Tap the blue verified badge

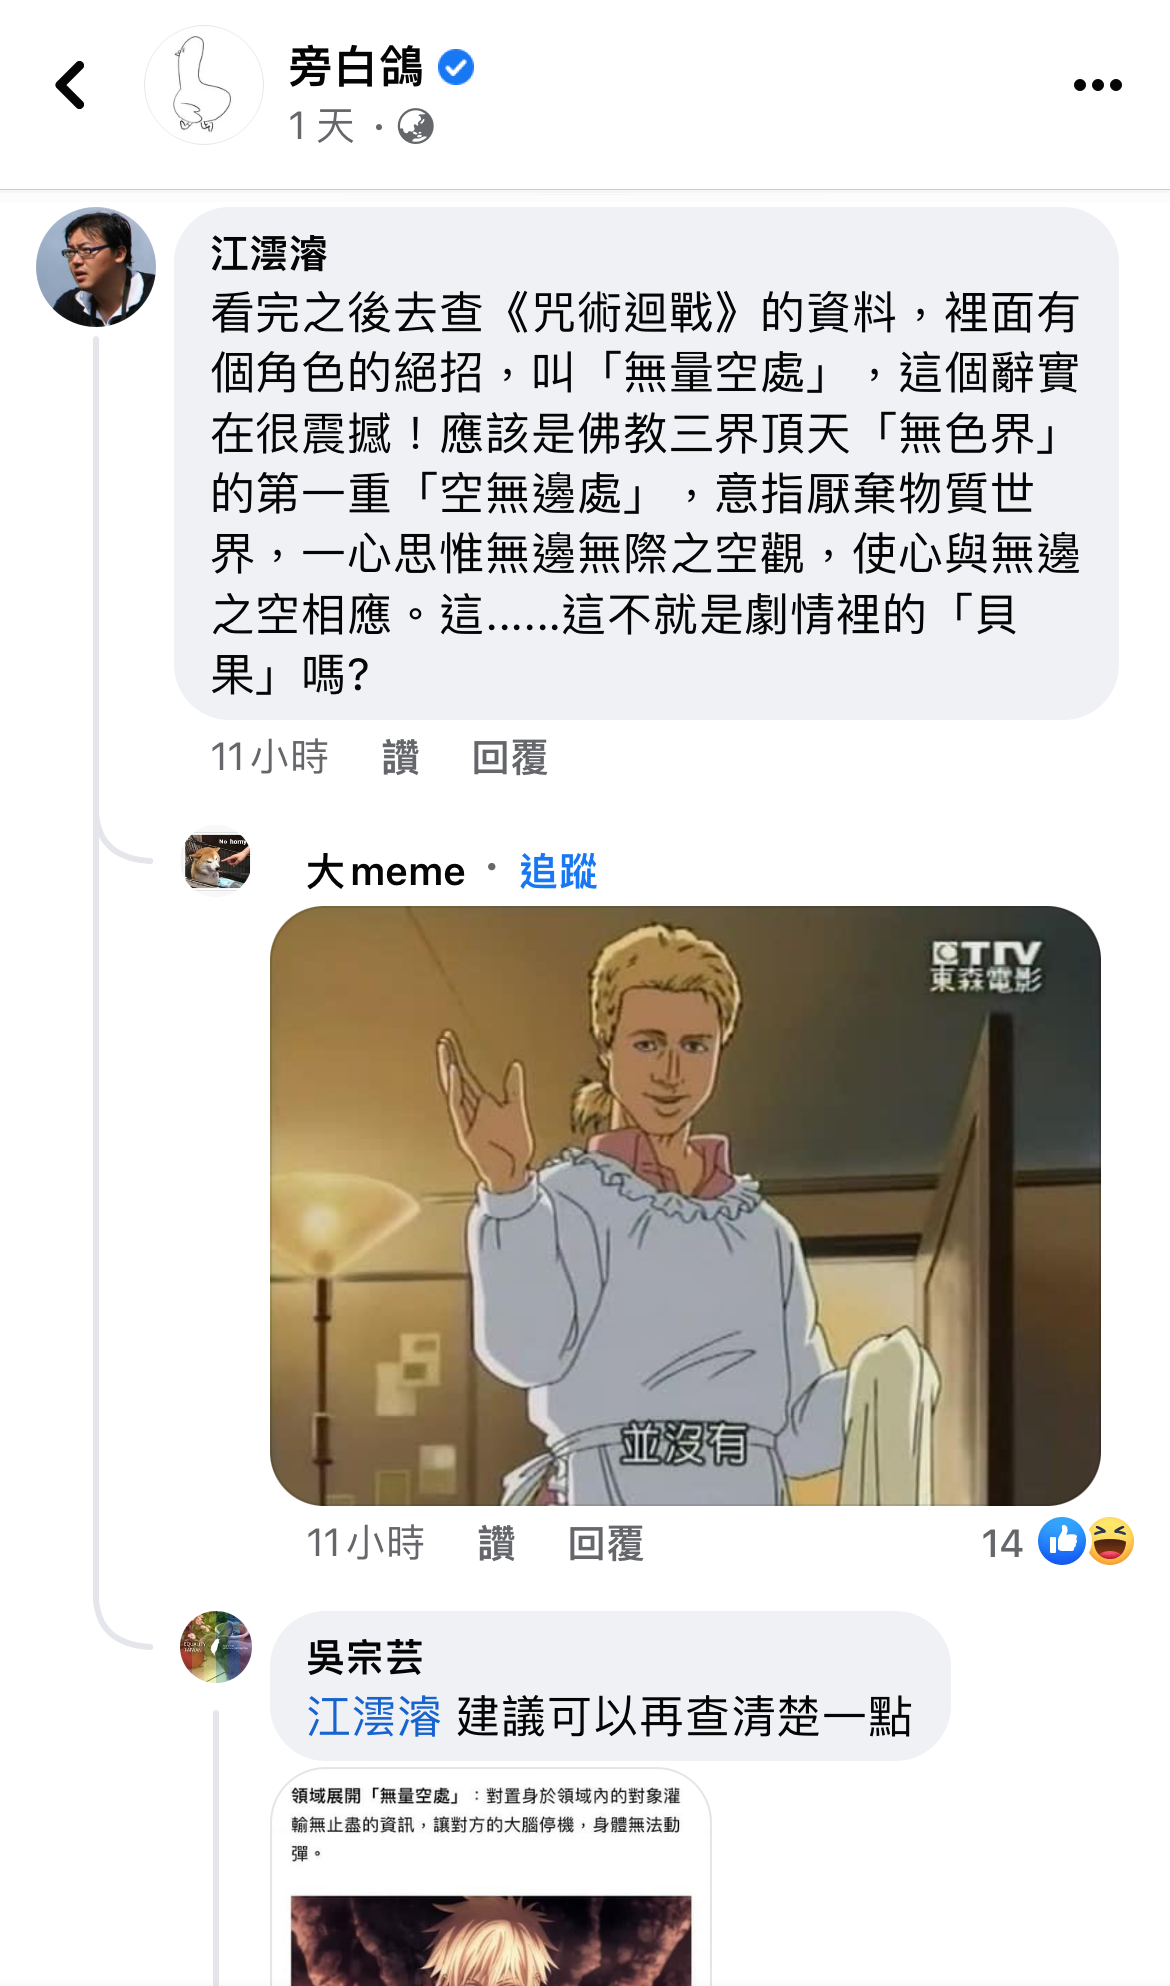point(456,68)
